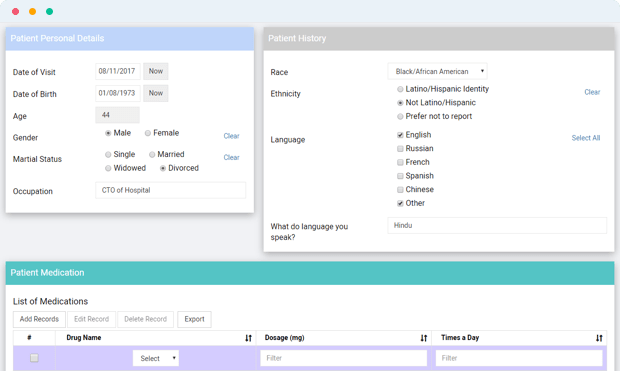Image resolution: width=620 pixels, height=371 pixels.
Task: Click the red window close dot
Action: pos(15,11)
